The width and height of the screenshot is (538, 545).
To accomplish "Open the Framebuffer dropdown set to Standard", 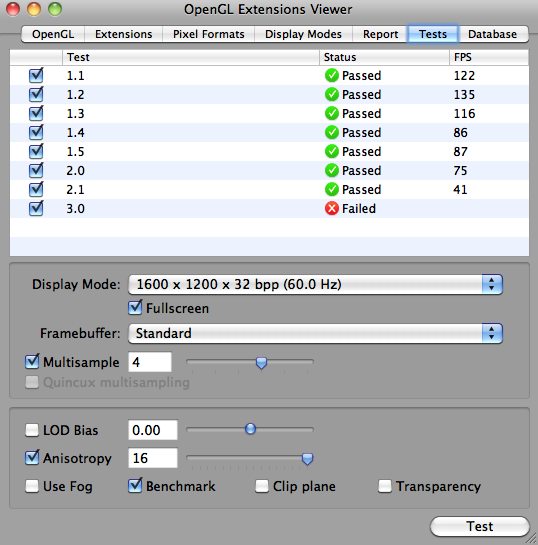I will click(315, 333).
